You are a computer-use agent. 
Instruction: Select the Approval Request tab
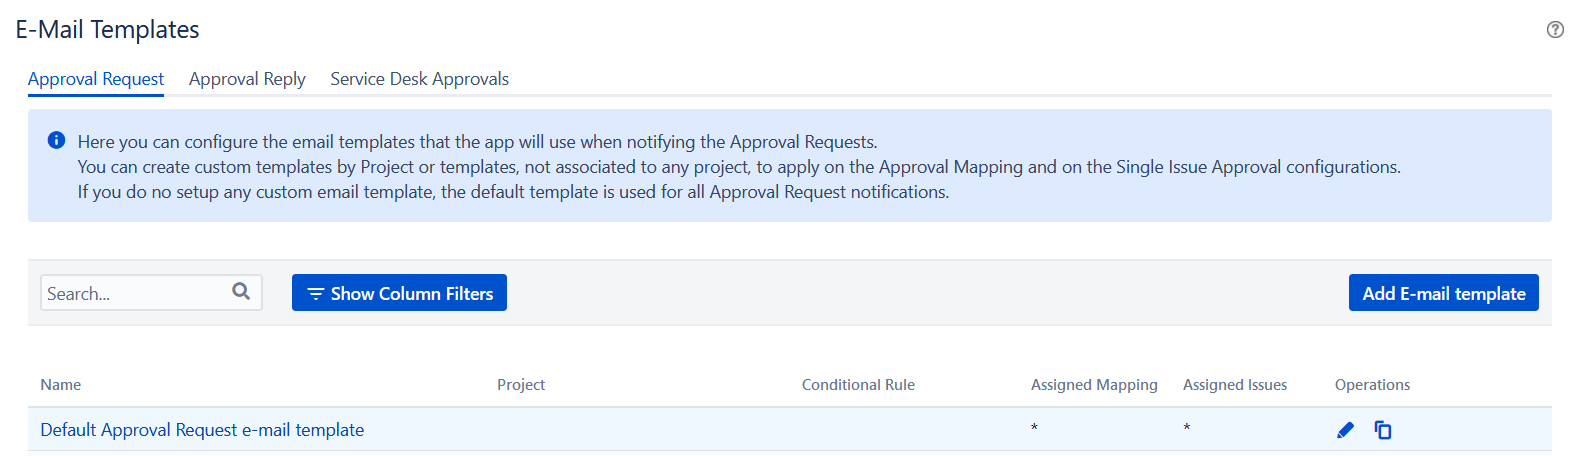click(96, 79)
